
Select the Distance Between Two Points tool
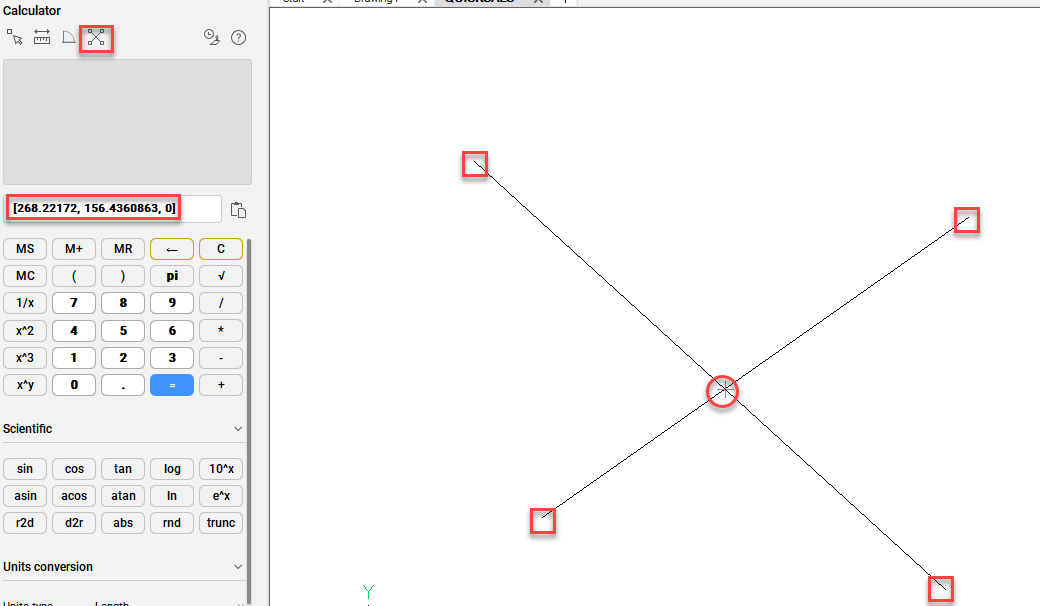42,38
